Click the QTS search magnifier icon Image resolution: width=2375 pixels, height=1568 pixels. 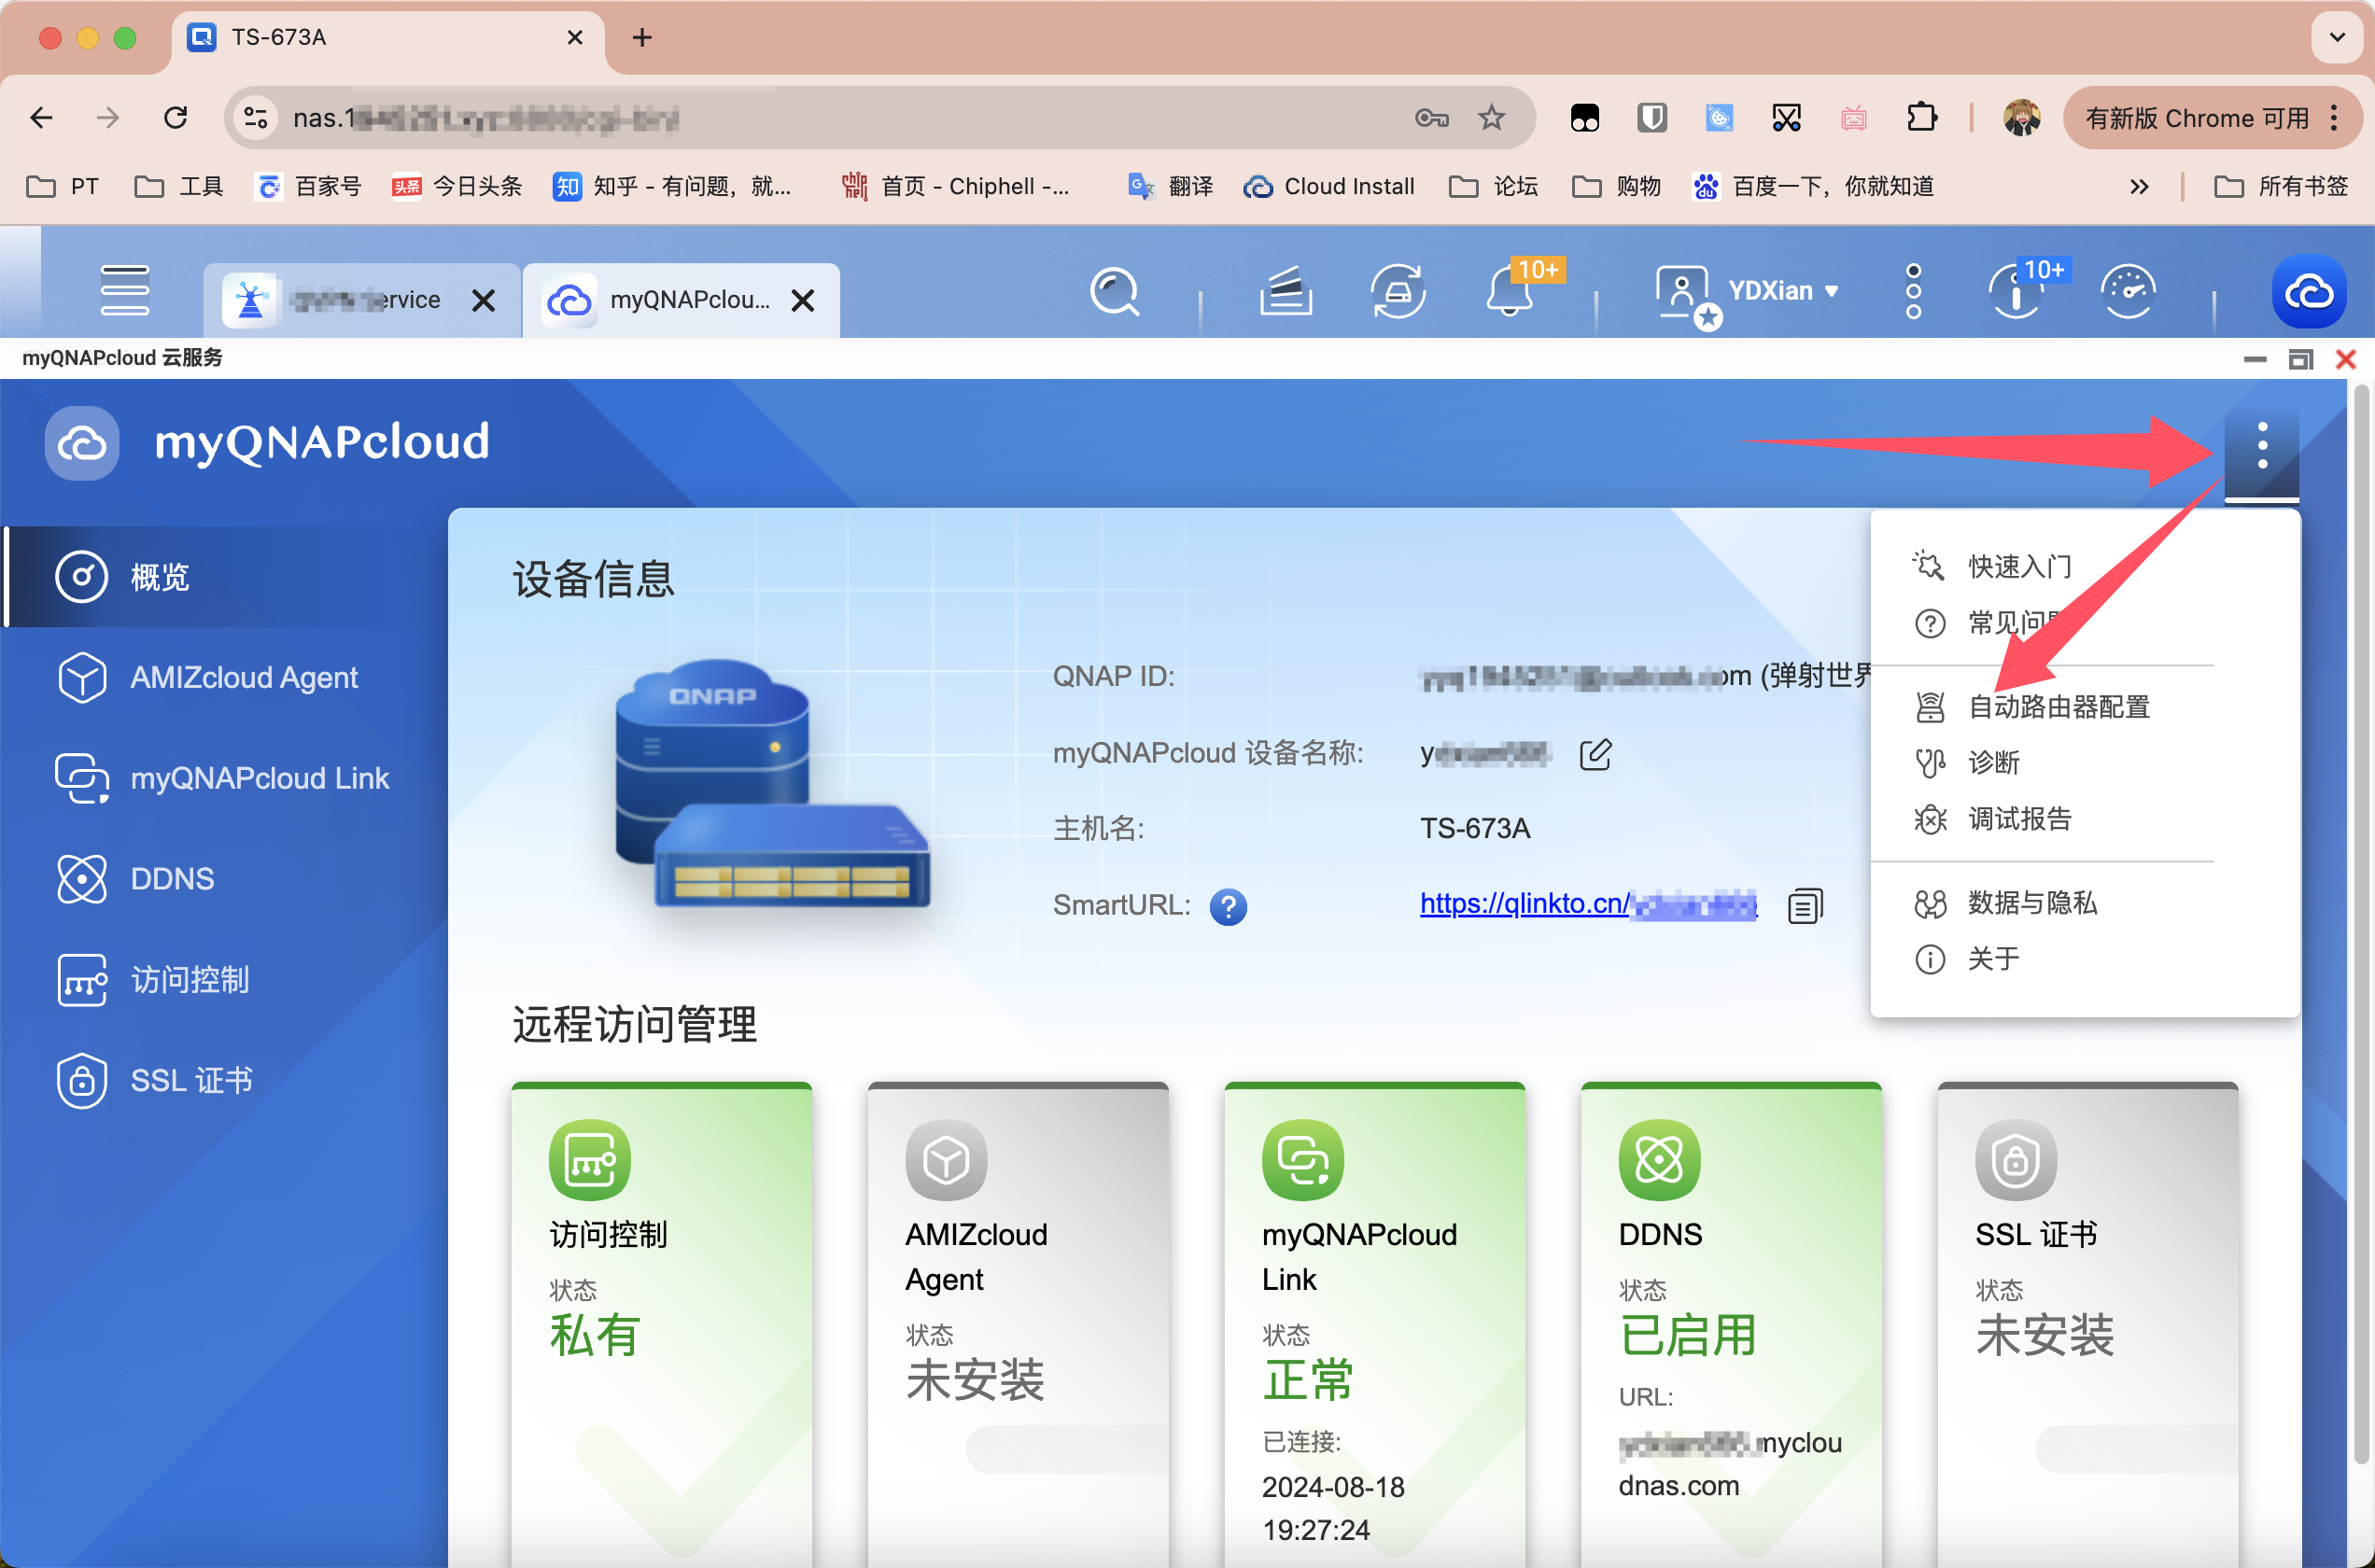tap(1114, 292)
